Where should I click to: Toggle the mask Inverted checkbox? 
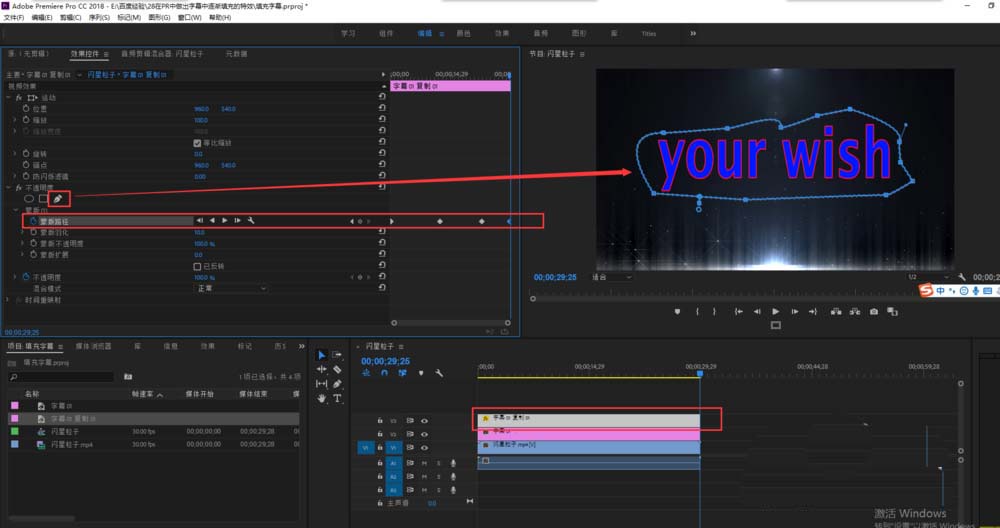click(197, 266)
